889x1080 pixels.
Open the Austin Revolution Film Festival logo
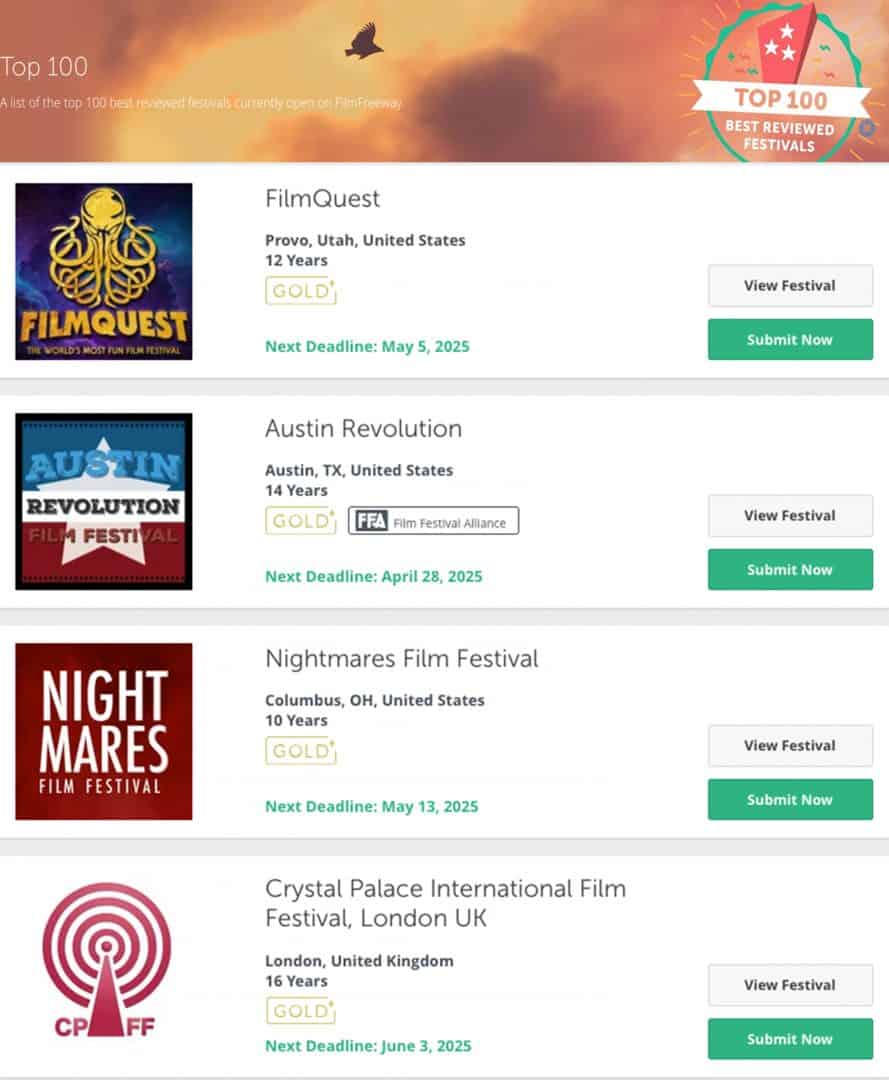click(x=104, y=501)
